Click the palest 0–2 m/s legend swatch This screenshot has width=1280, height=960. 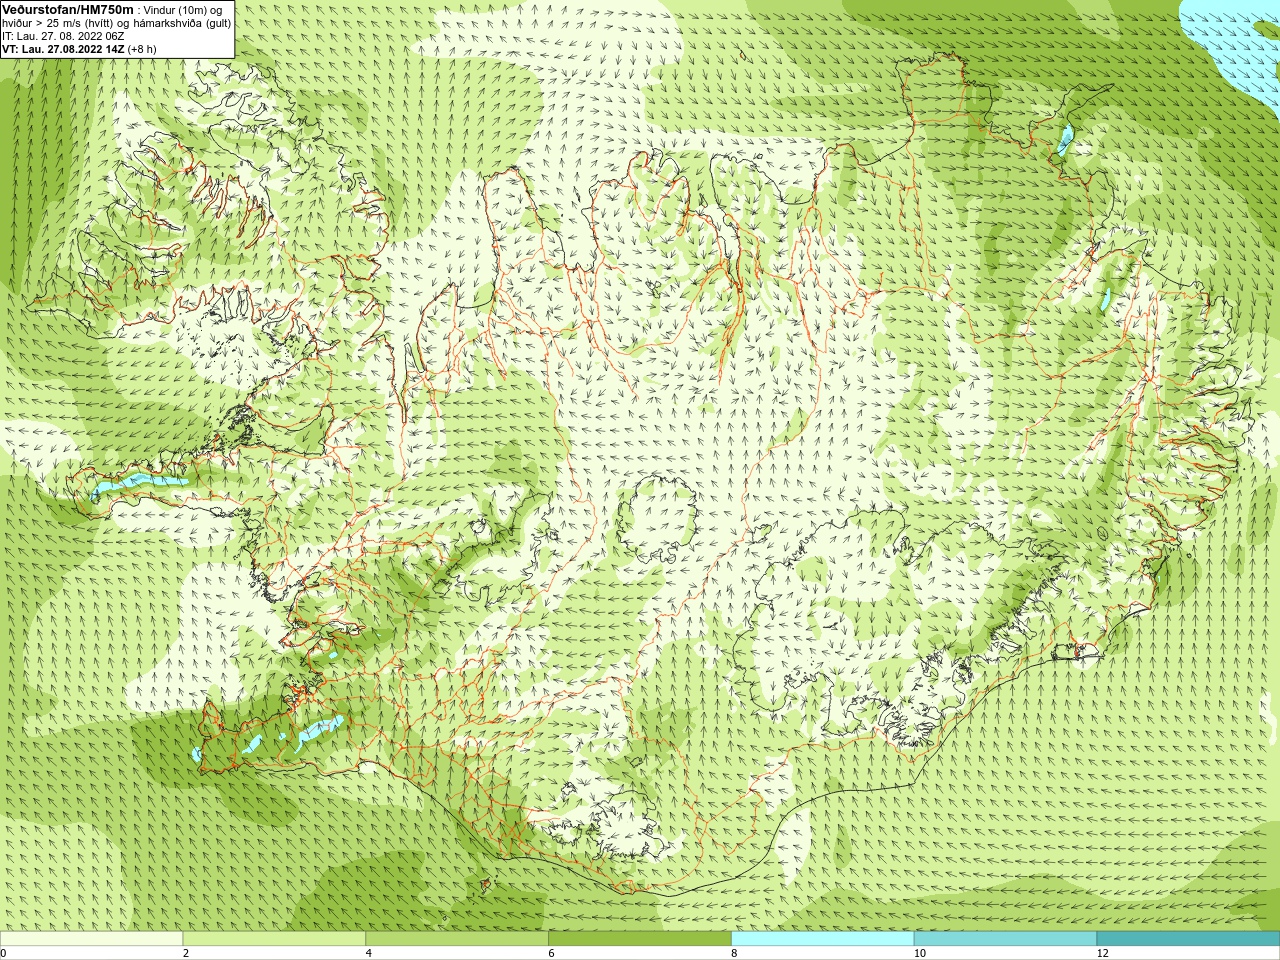click(x=91, y=939)
